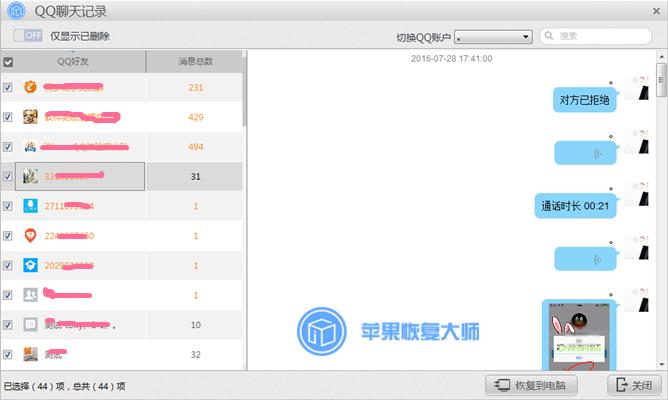Click the chat panel scrollbar up arrow
Viewport: 668px width, 400px height.
point(661,56)
